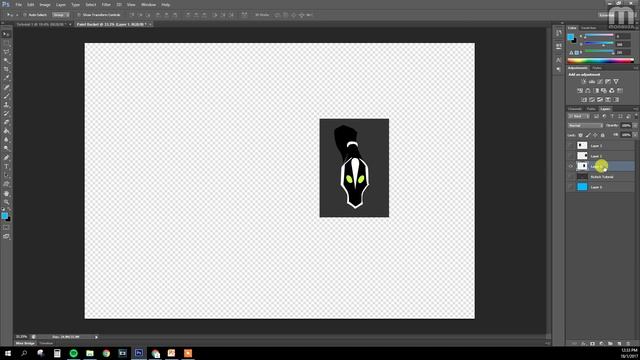The image size is (640, 360).
Task: Click the color spectrum ramp
Action: [x=600, y=61]
